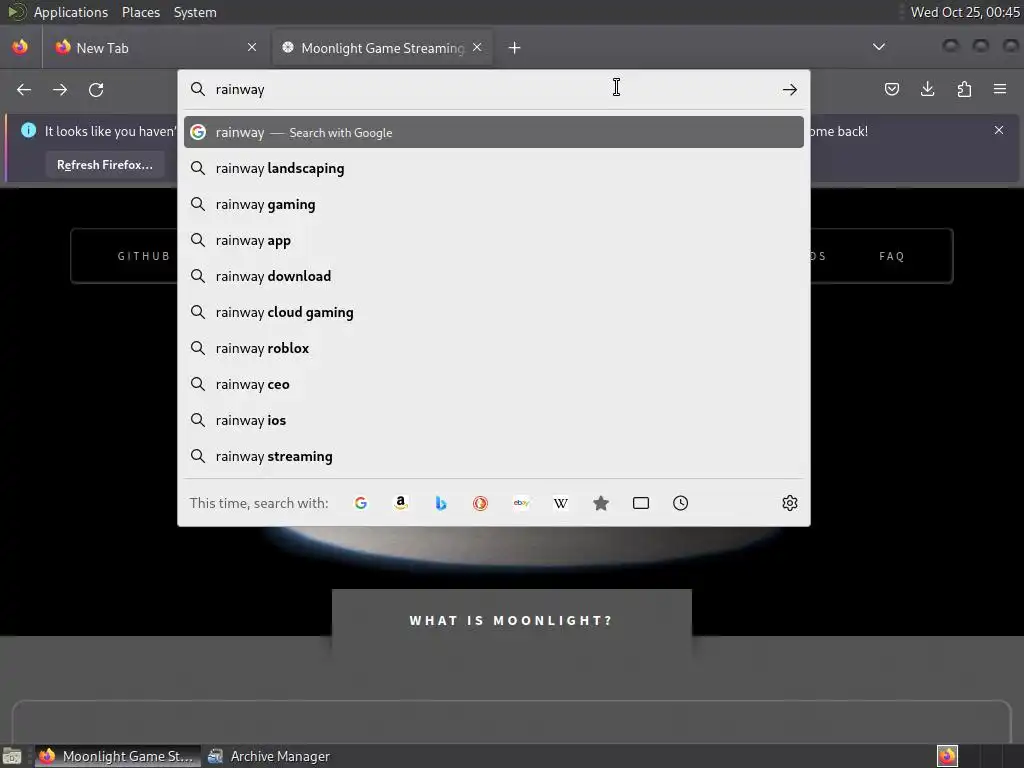Click into the address bar text field
This screenshot has width=1024, height=768.
496,89
